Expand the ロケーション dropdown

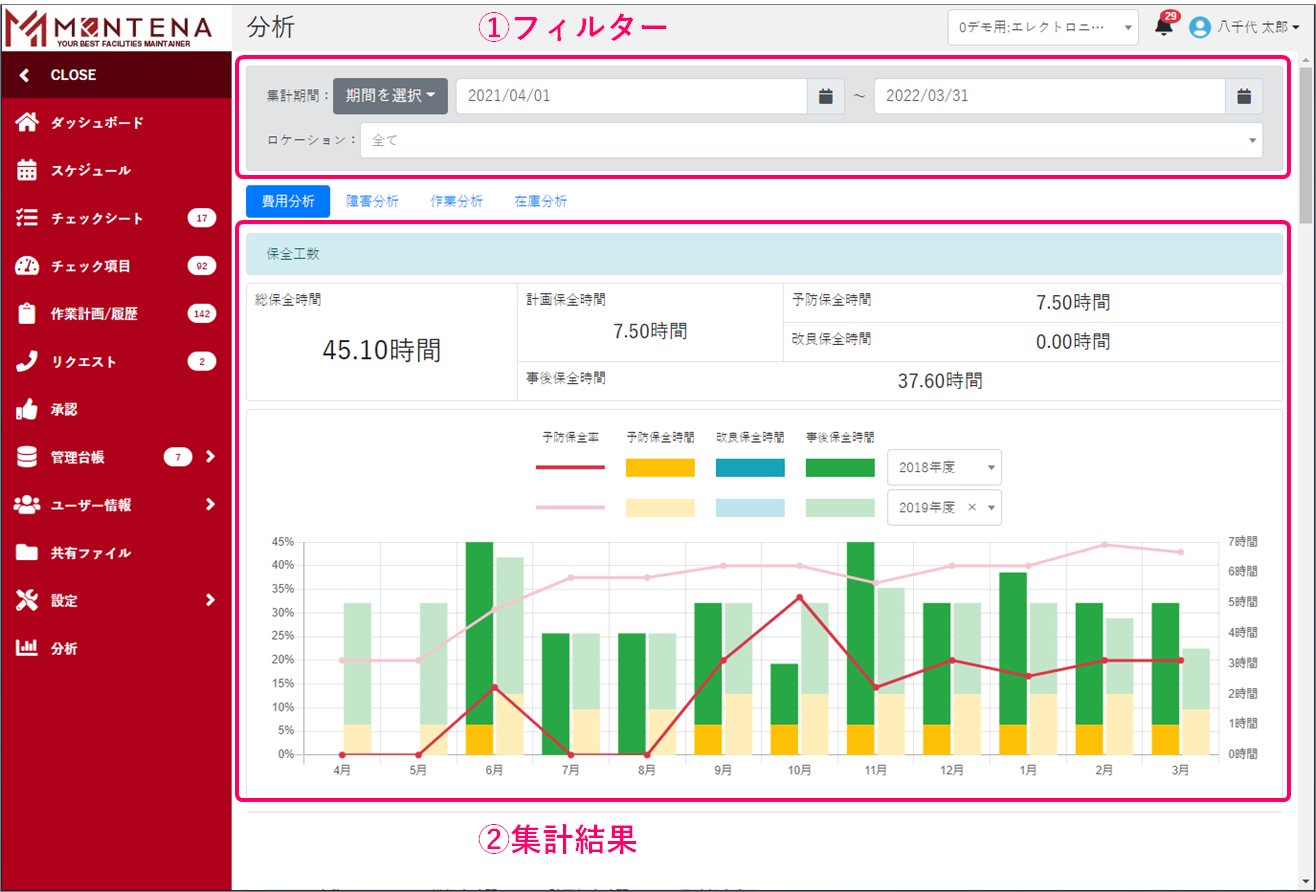point(810,141)
